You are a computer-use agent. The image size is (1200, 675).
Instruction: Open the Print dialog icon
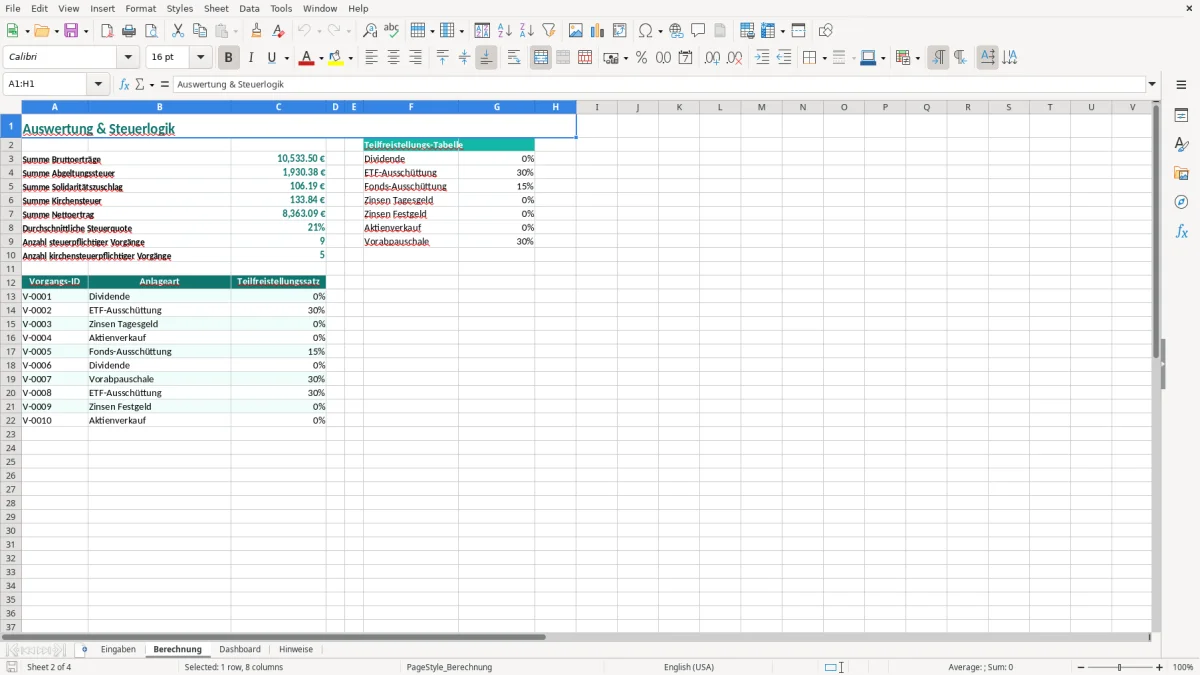point(129,31)
